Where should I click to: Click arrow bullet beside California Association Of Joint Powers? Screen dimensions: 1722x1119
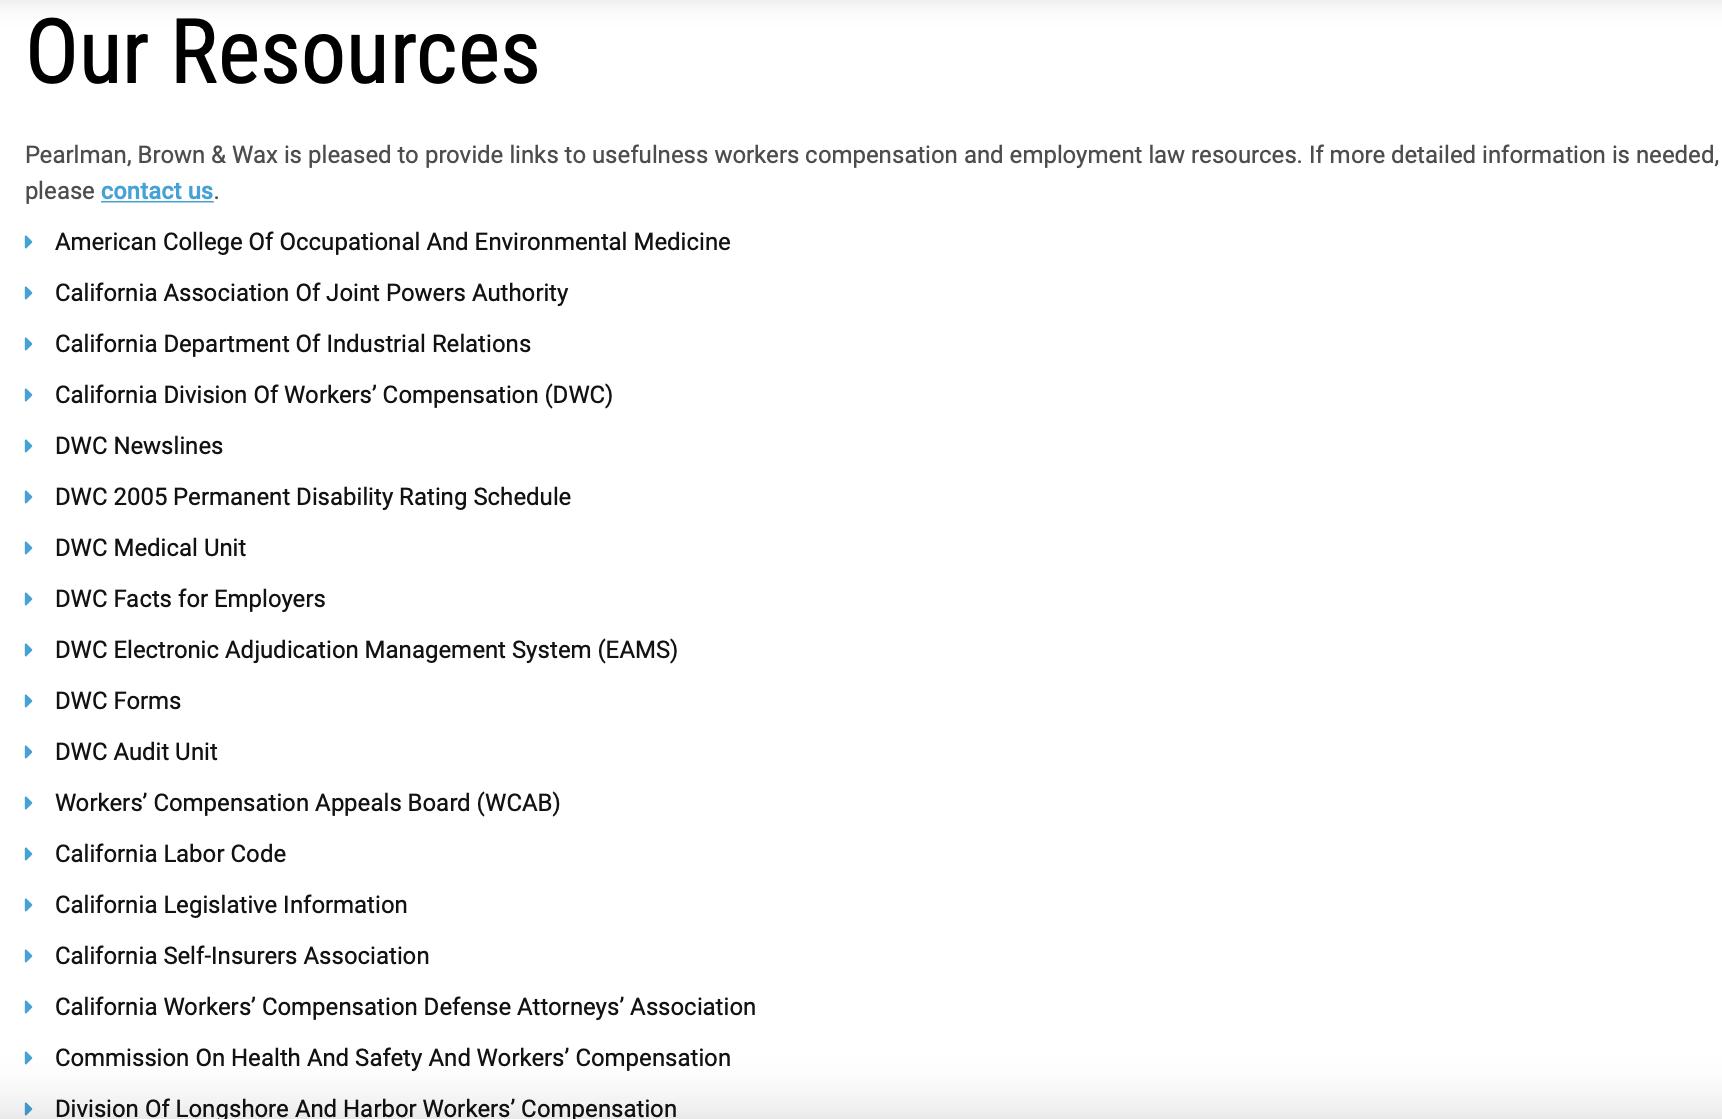(x=29, y=293)
